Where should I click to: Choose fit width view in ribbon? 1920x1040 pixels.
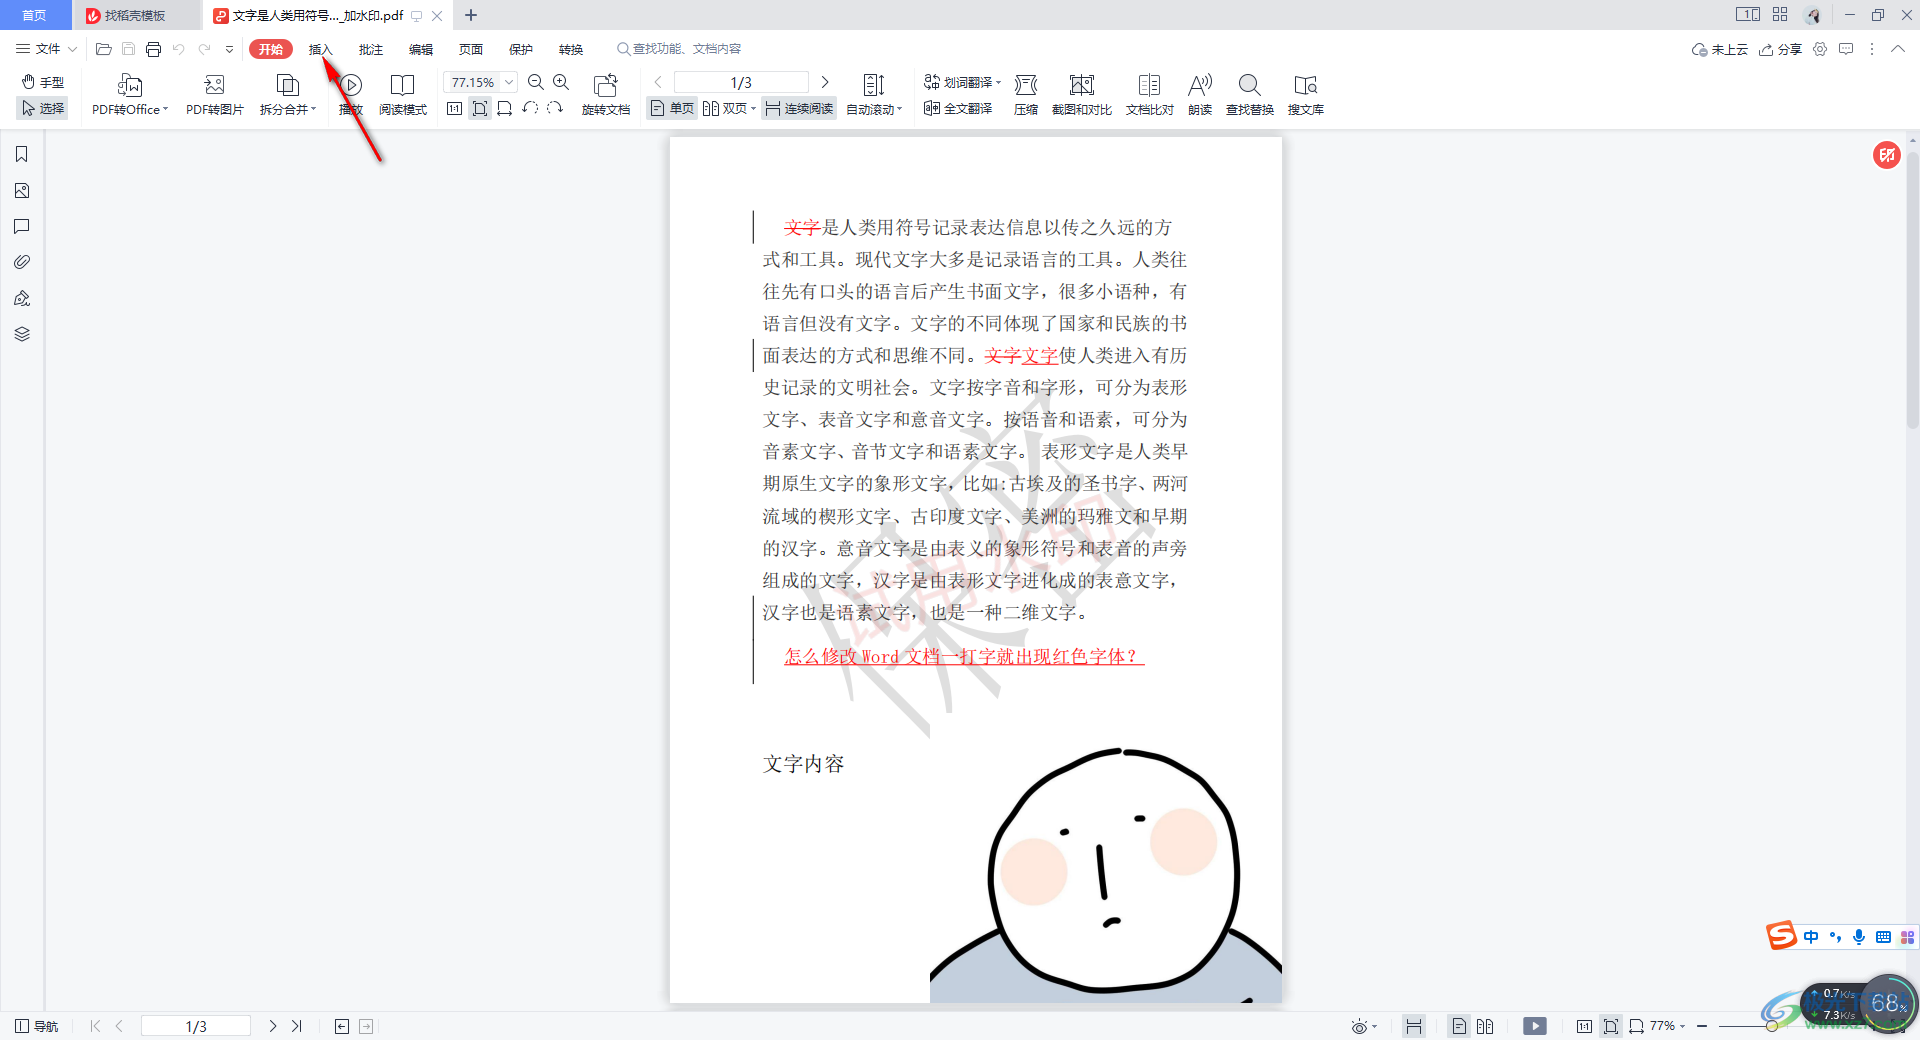[x=505, y=108]
